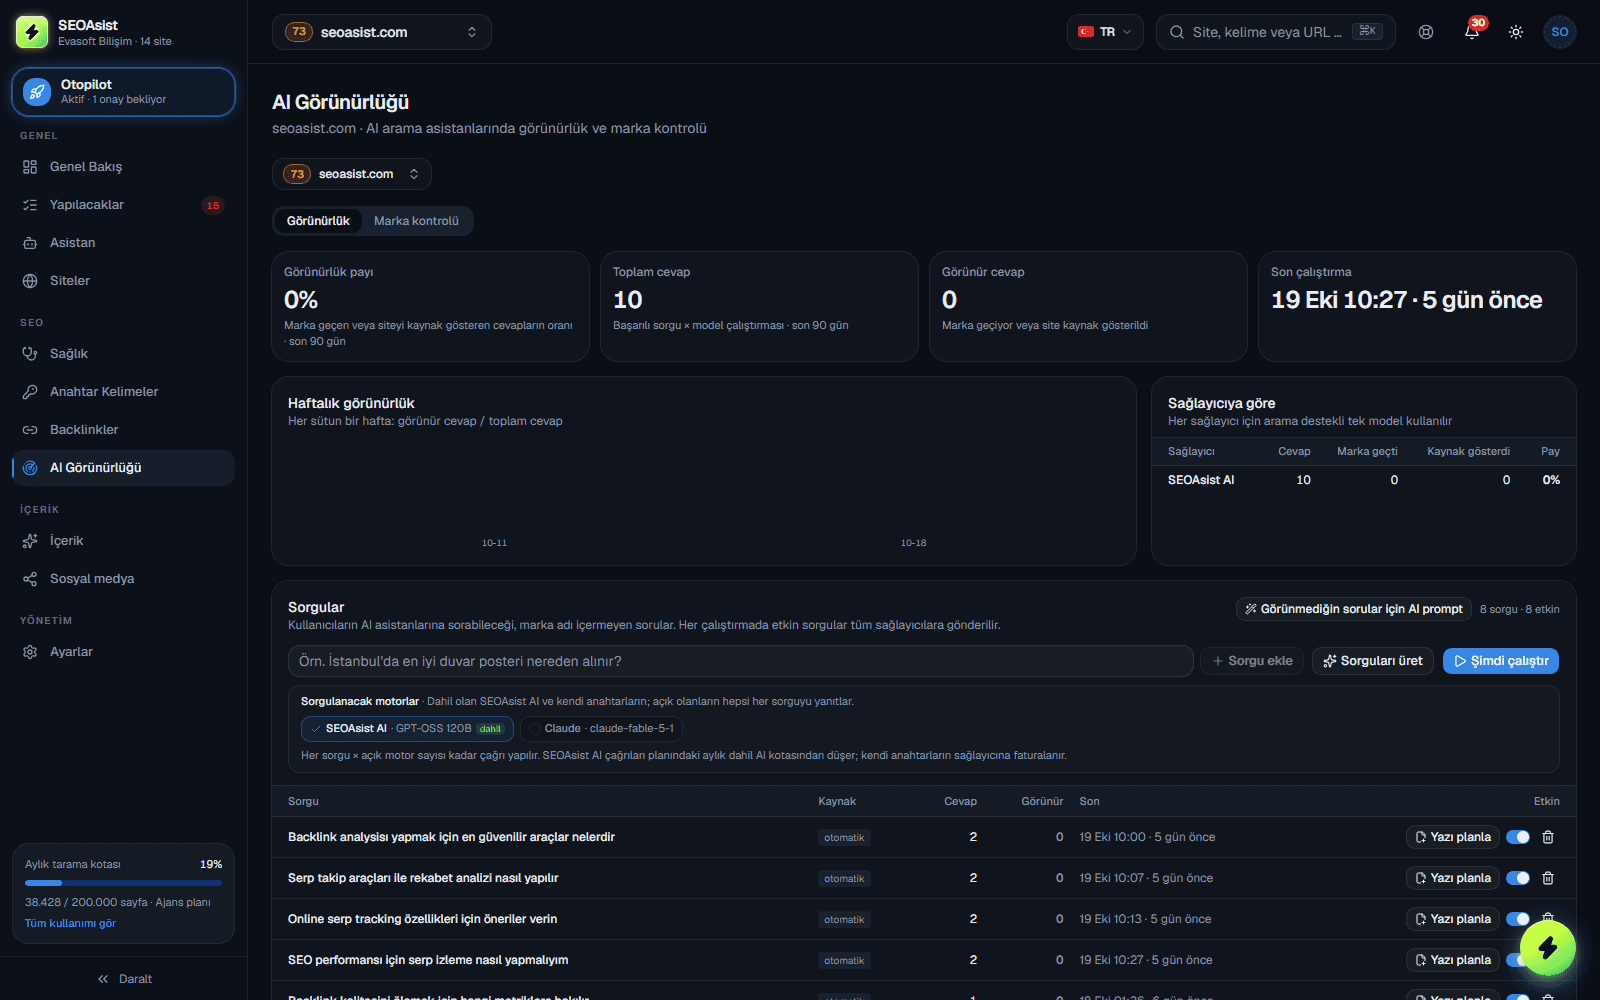Viewport: 1600px width, 1000px height.
Task: Open Genel Bakış in the sidebar
Action: (x=124, y=167)
